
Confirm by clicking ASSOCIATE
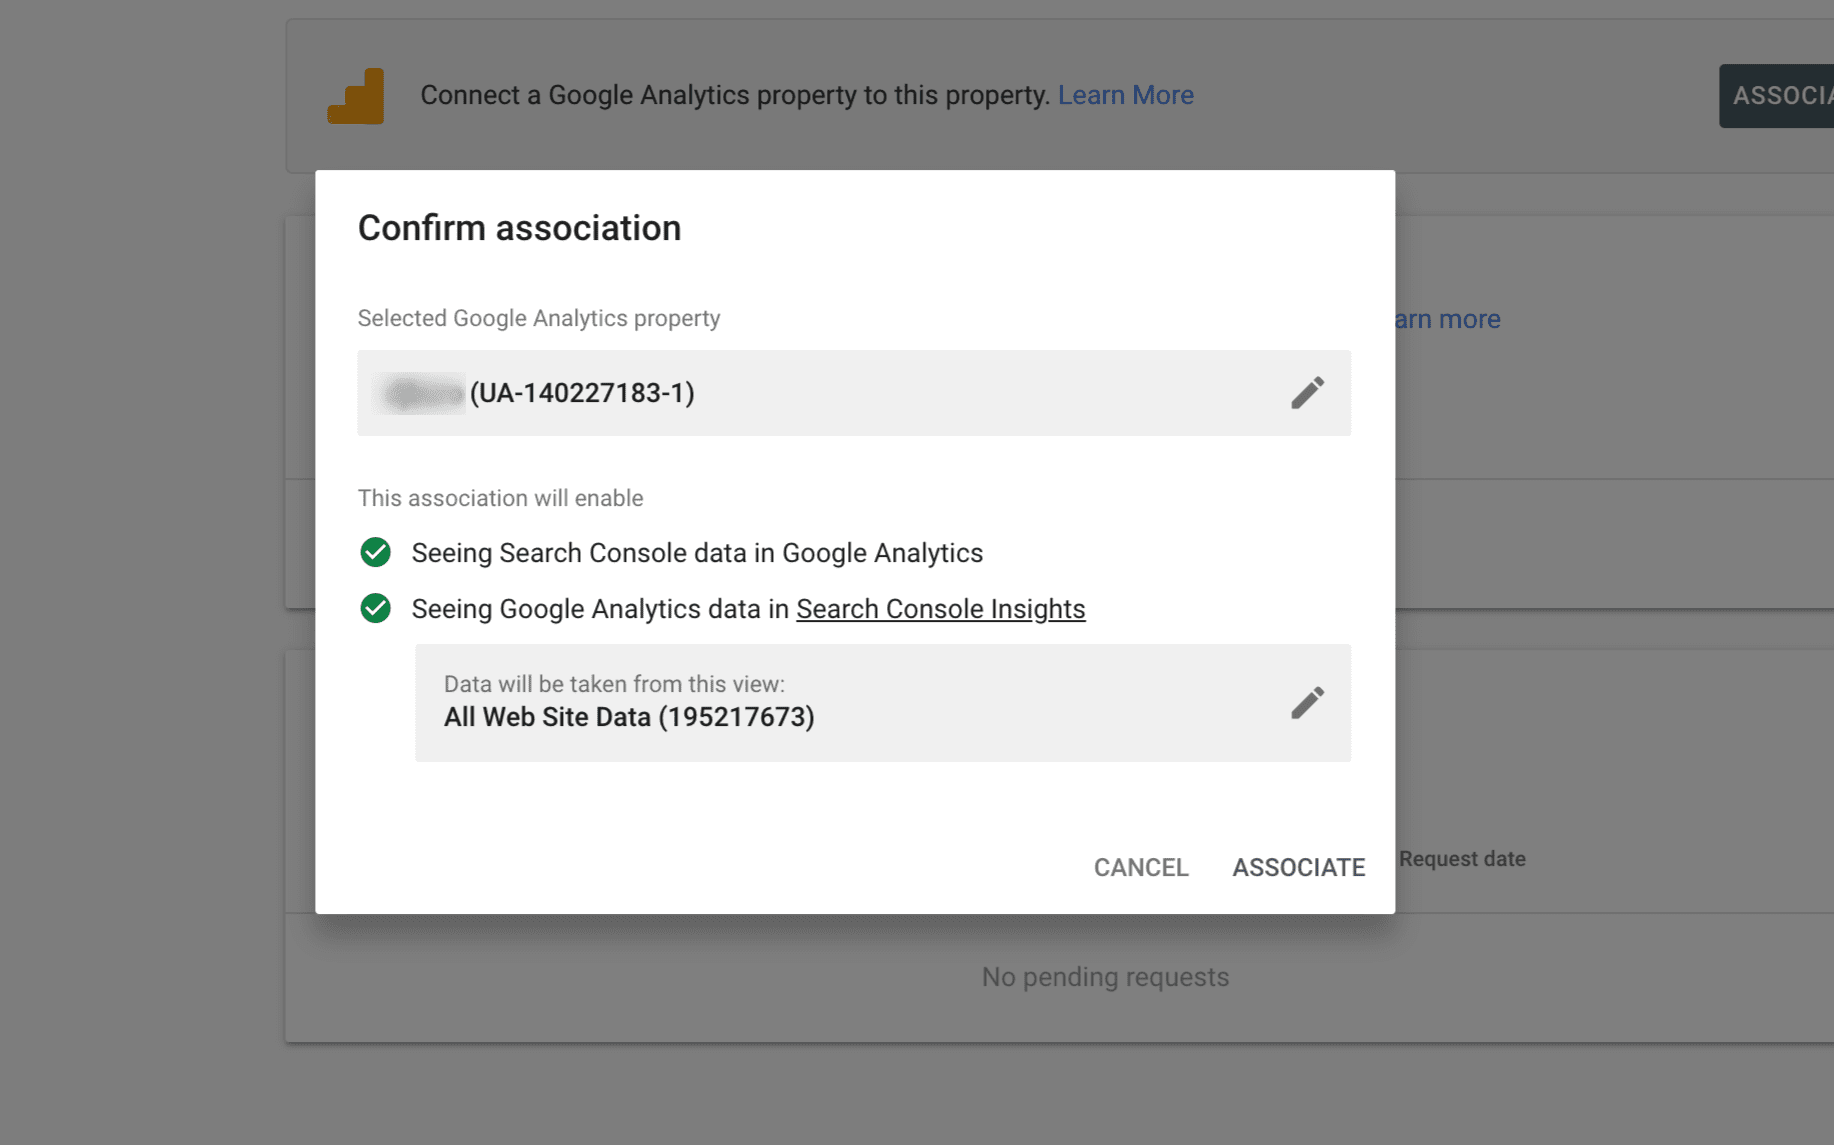1298,867
